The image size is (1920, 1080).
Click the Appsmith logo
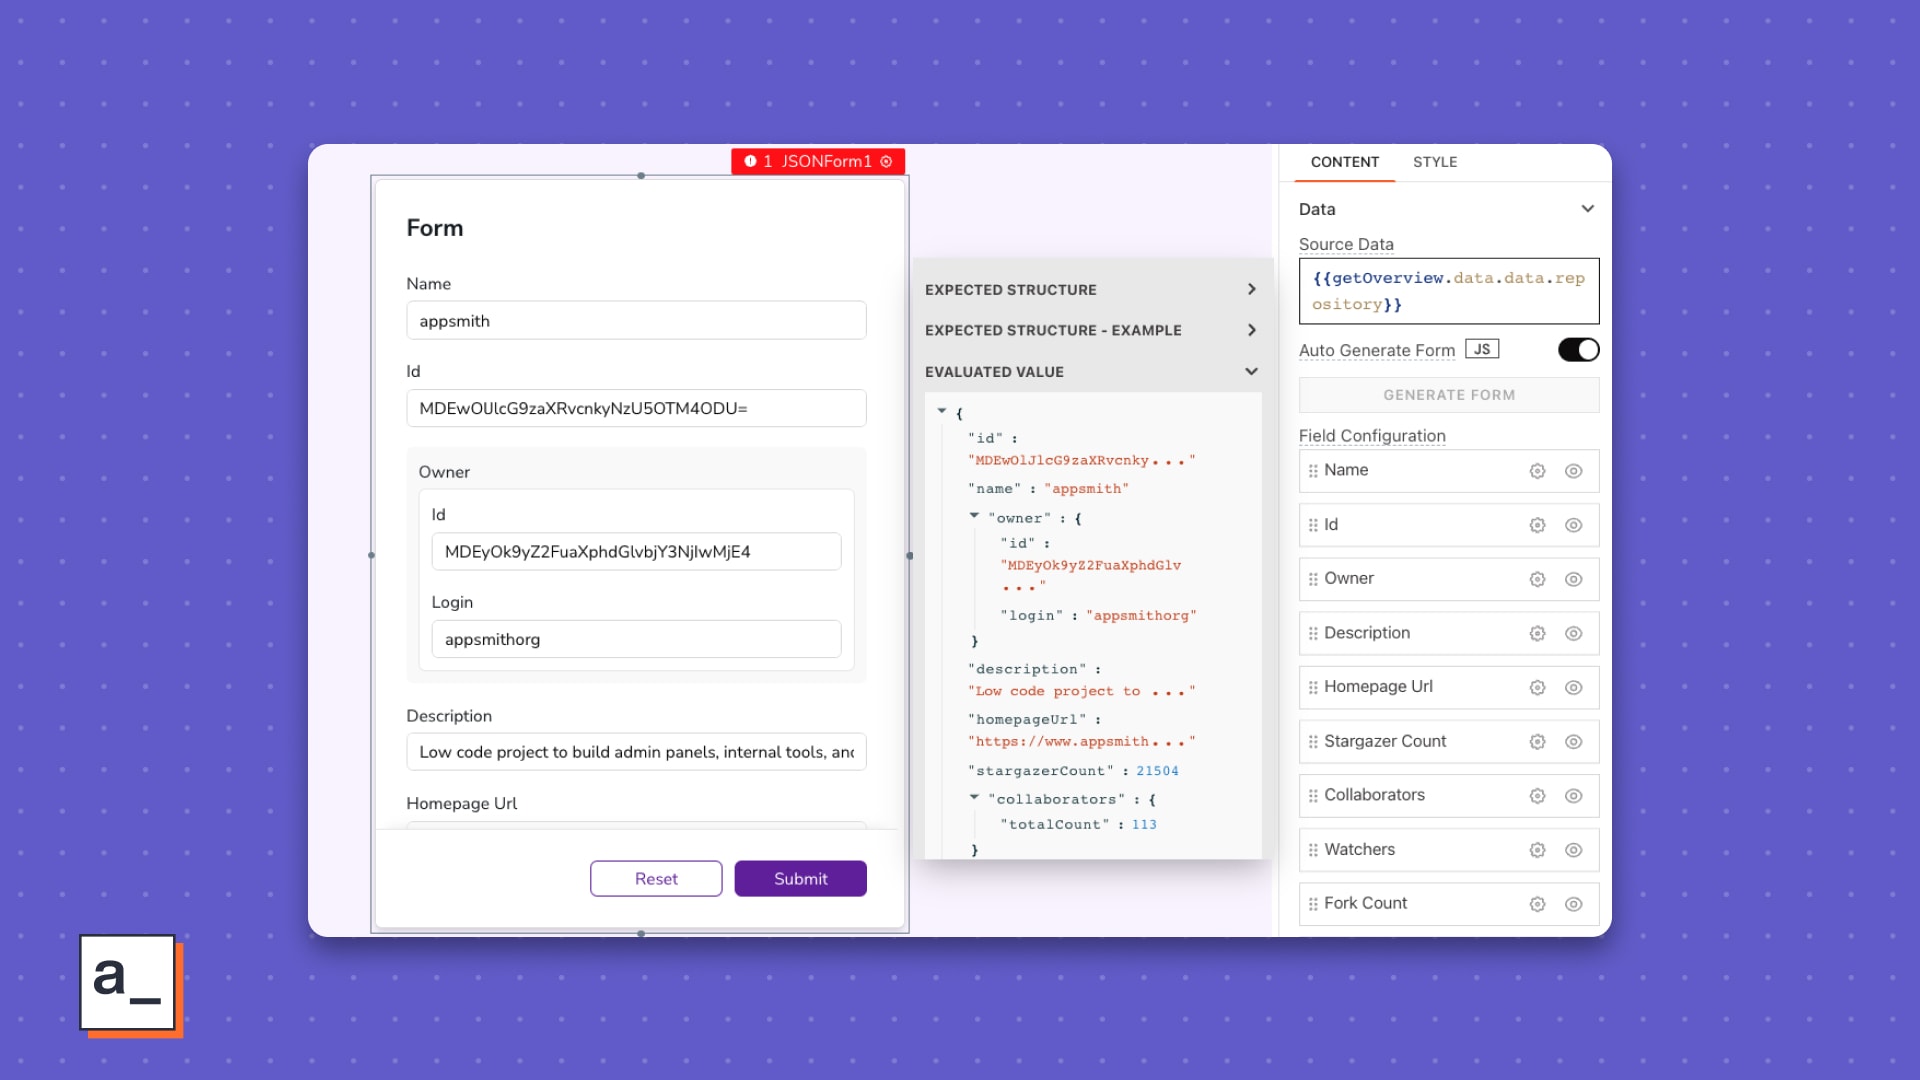[x=130, y=984]
